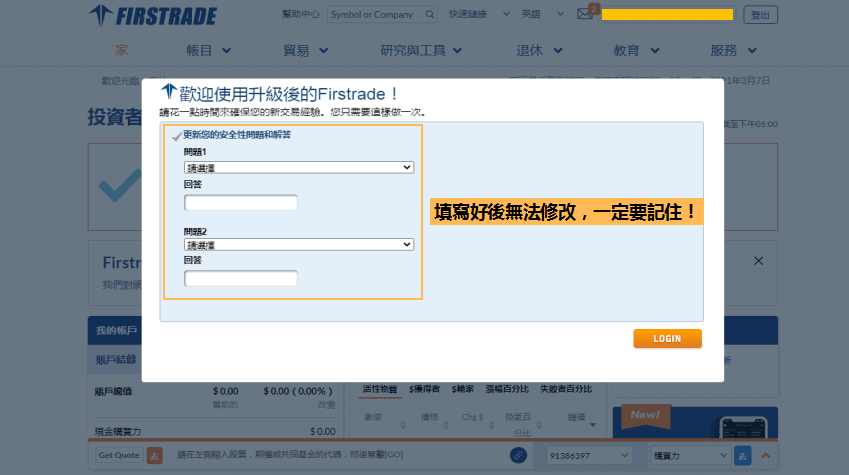Open the 研究與工具 research menu
The image size is (849, 475).
pos(421,50)
